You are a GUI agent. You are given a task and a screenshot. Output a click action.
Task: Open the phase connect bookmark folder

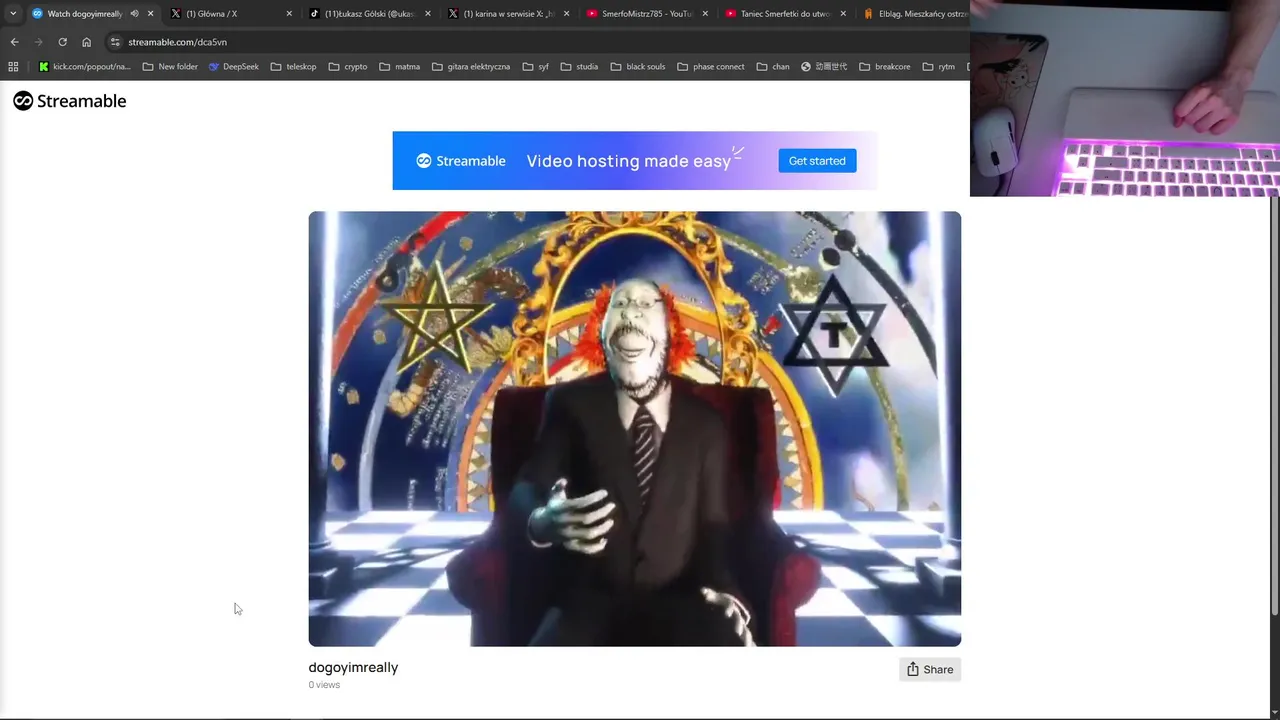point(710,67)
